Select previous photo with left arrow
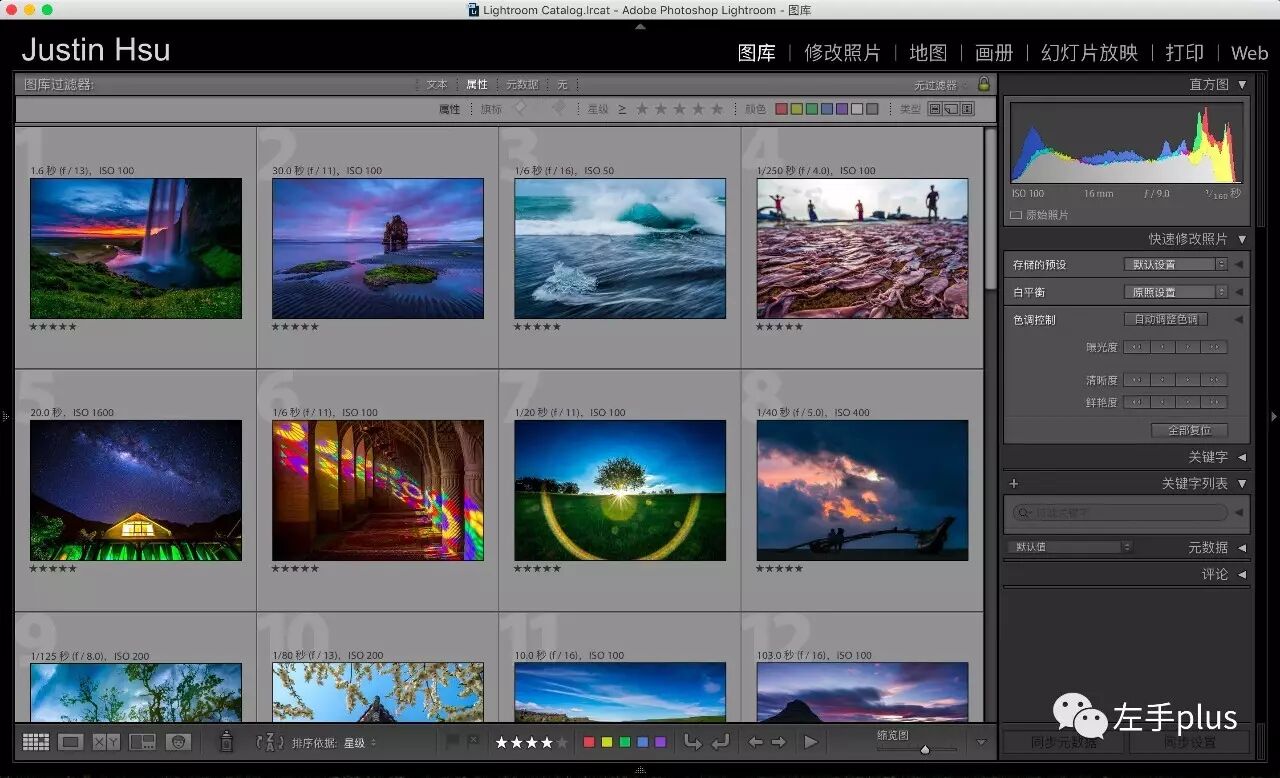 click(x=755, y=742)
